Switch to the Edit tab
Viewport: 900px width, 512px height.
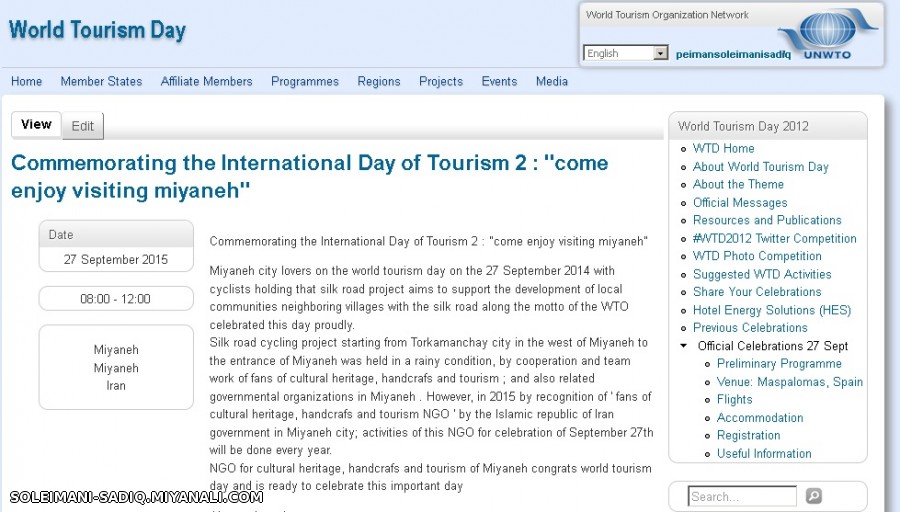83,126
